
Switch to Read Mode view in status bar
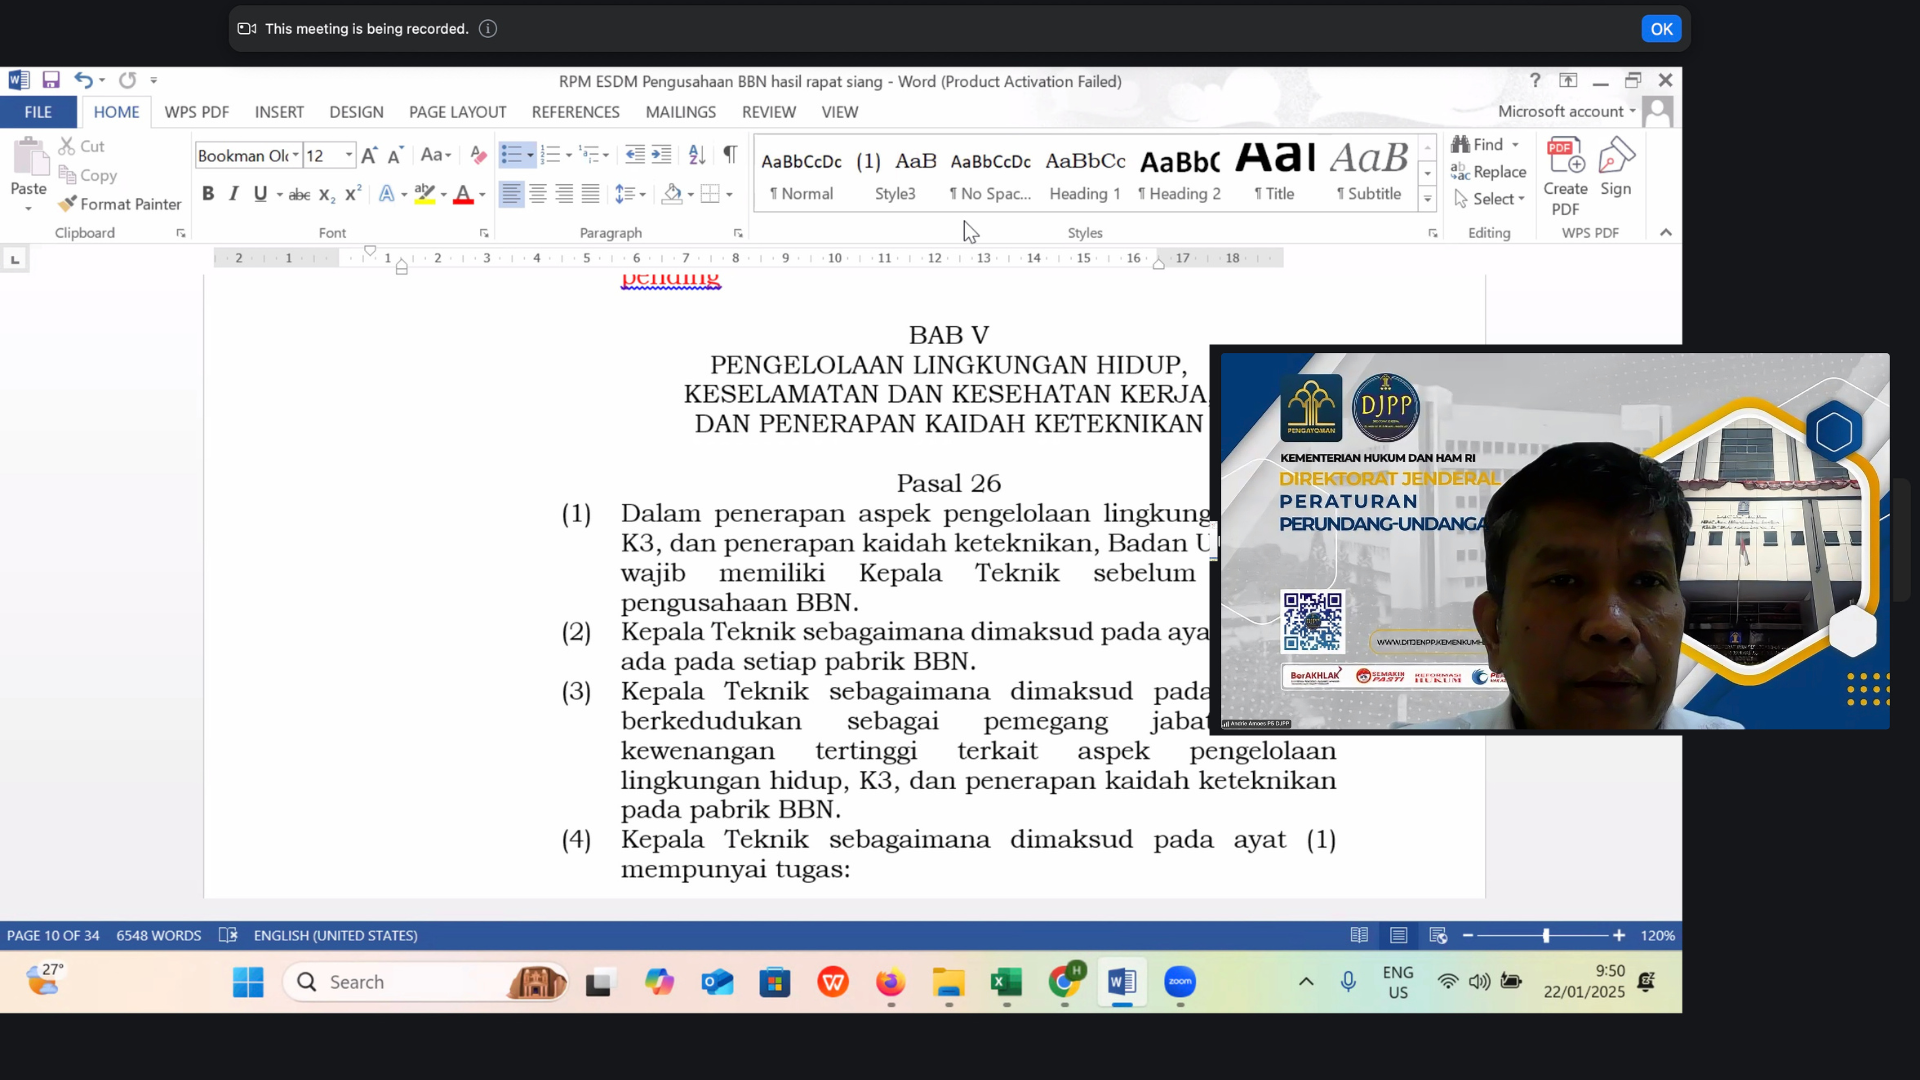pyautogui.click(x=1359, y=935)
